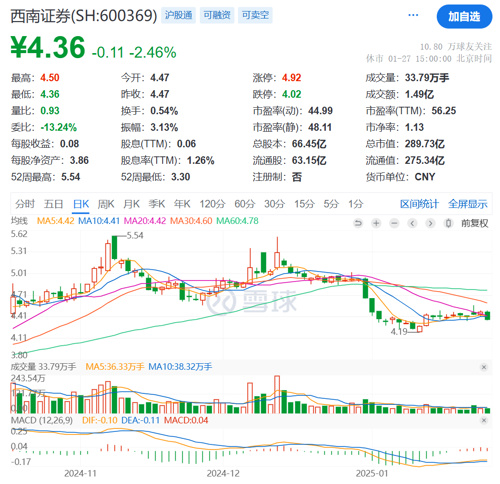Switch to the 月K monthly tab
Screen dimensions: 500x484
point(131,204)
